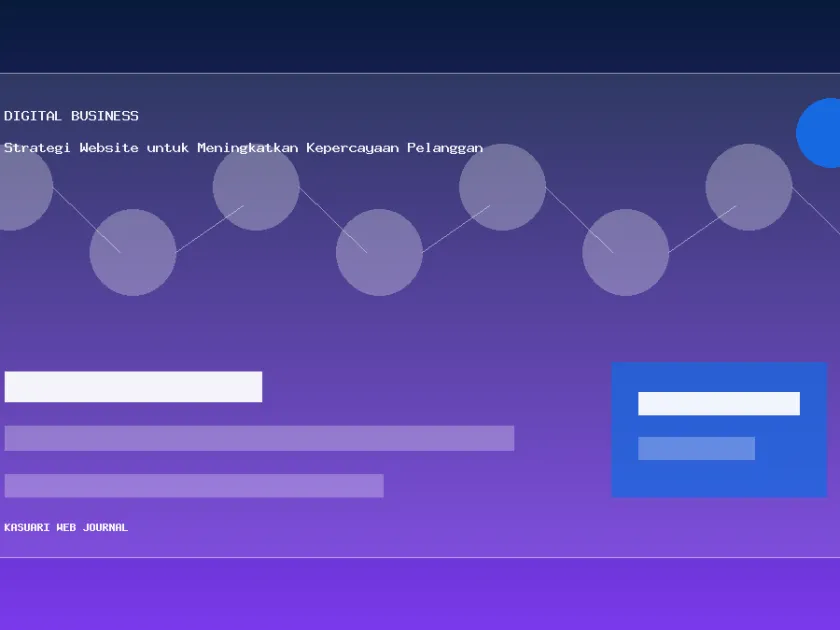Click the dark navy header band
This screenshot has height=630, width=840.
pyautogui.click(x=420, y=36)
